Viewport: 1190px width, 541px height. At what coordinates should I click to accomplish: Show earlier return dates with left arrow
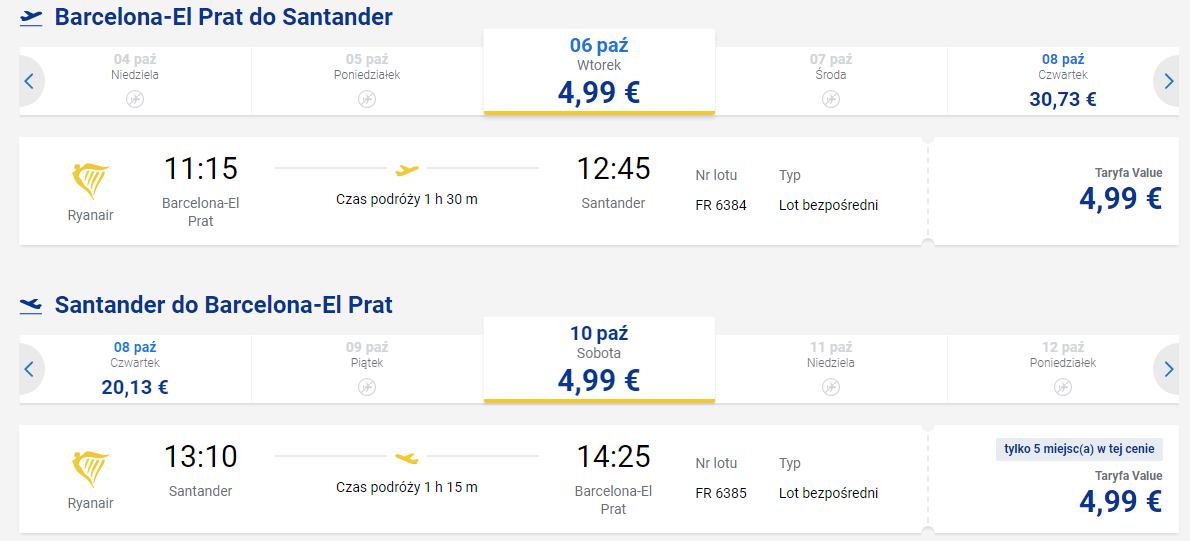(x=30, y=369)
